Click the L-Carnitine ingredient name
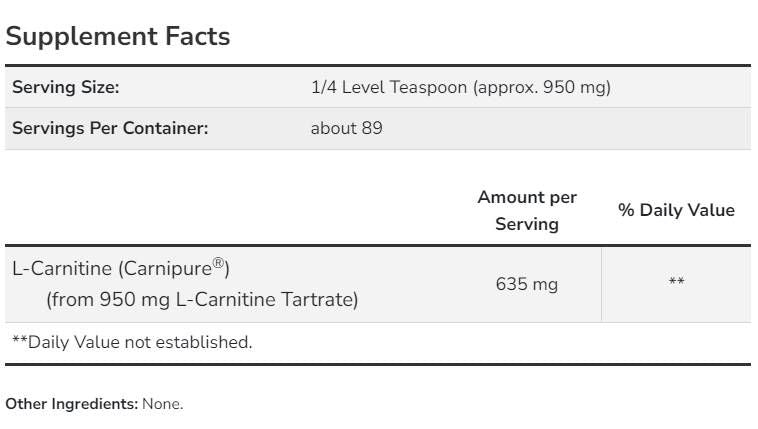This screenshot has width=758, height=429. click(x=62, y=269)
